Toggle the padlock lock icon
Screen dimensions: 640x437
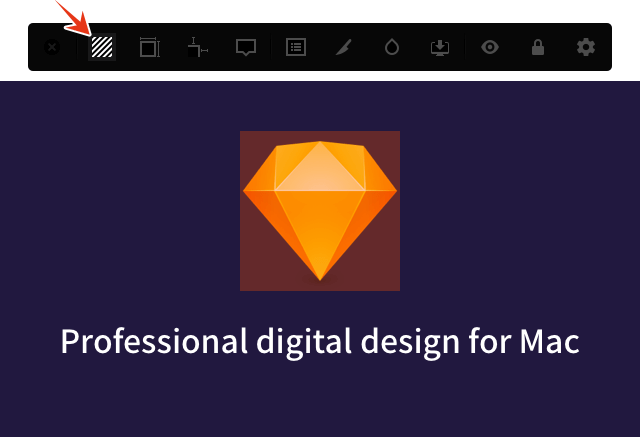pos(538,47)
